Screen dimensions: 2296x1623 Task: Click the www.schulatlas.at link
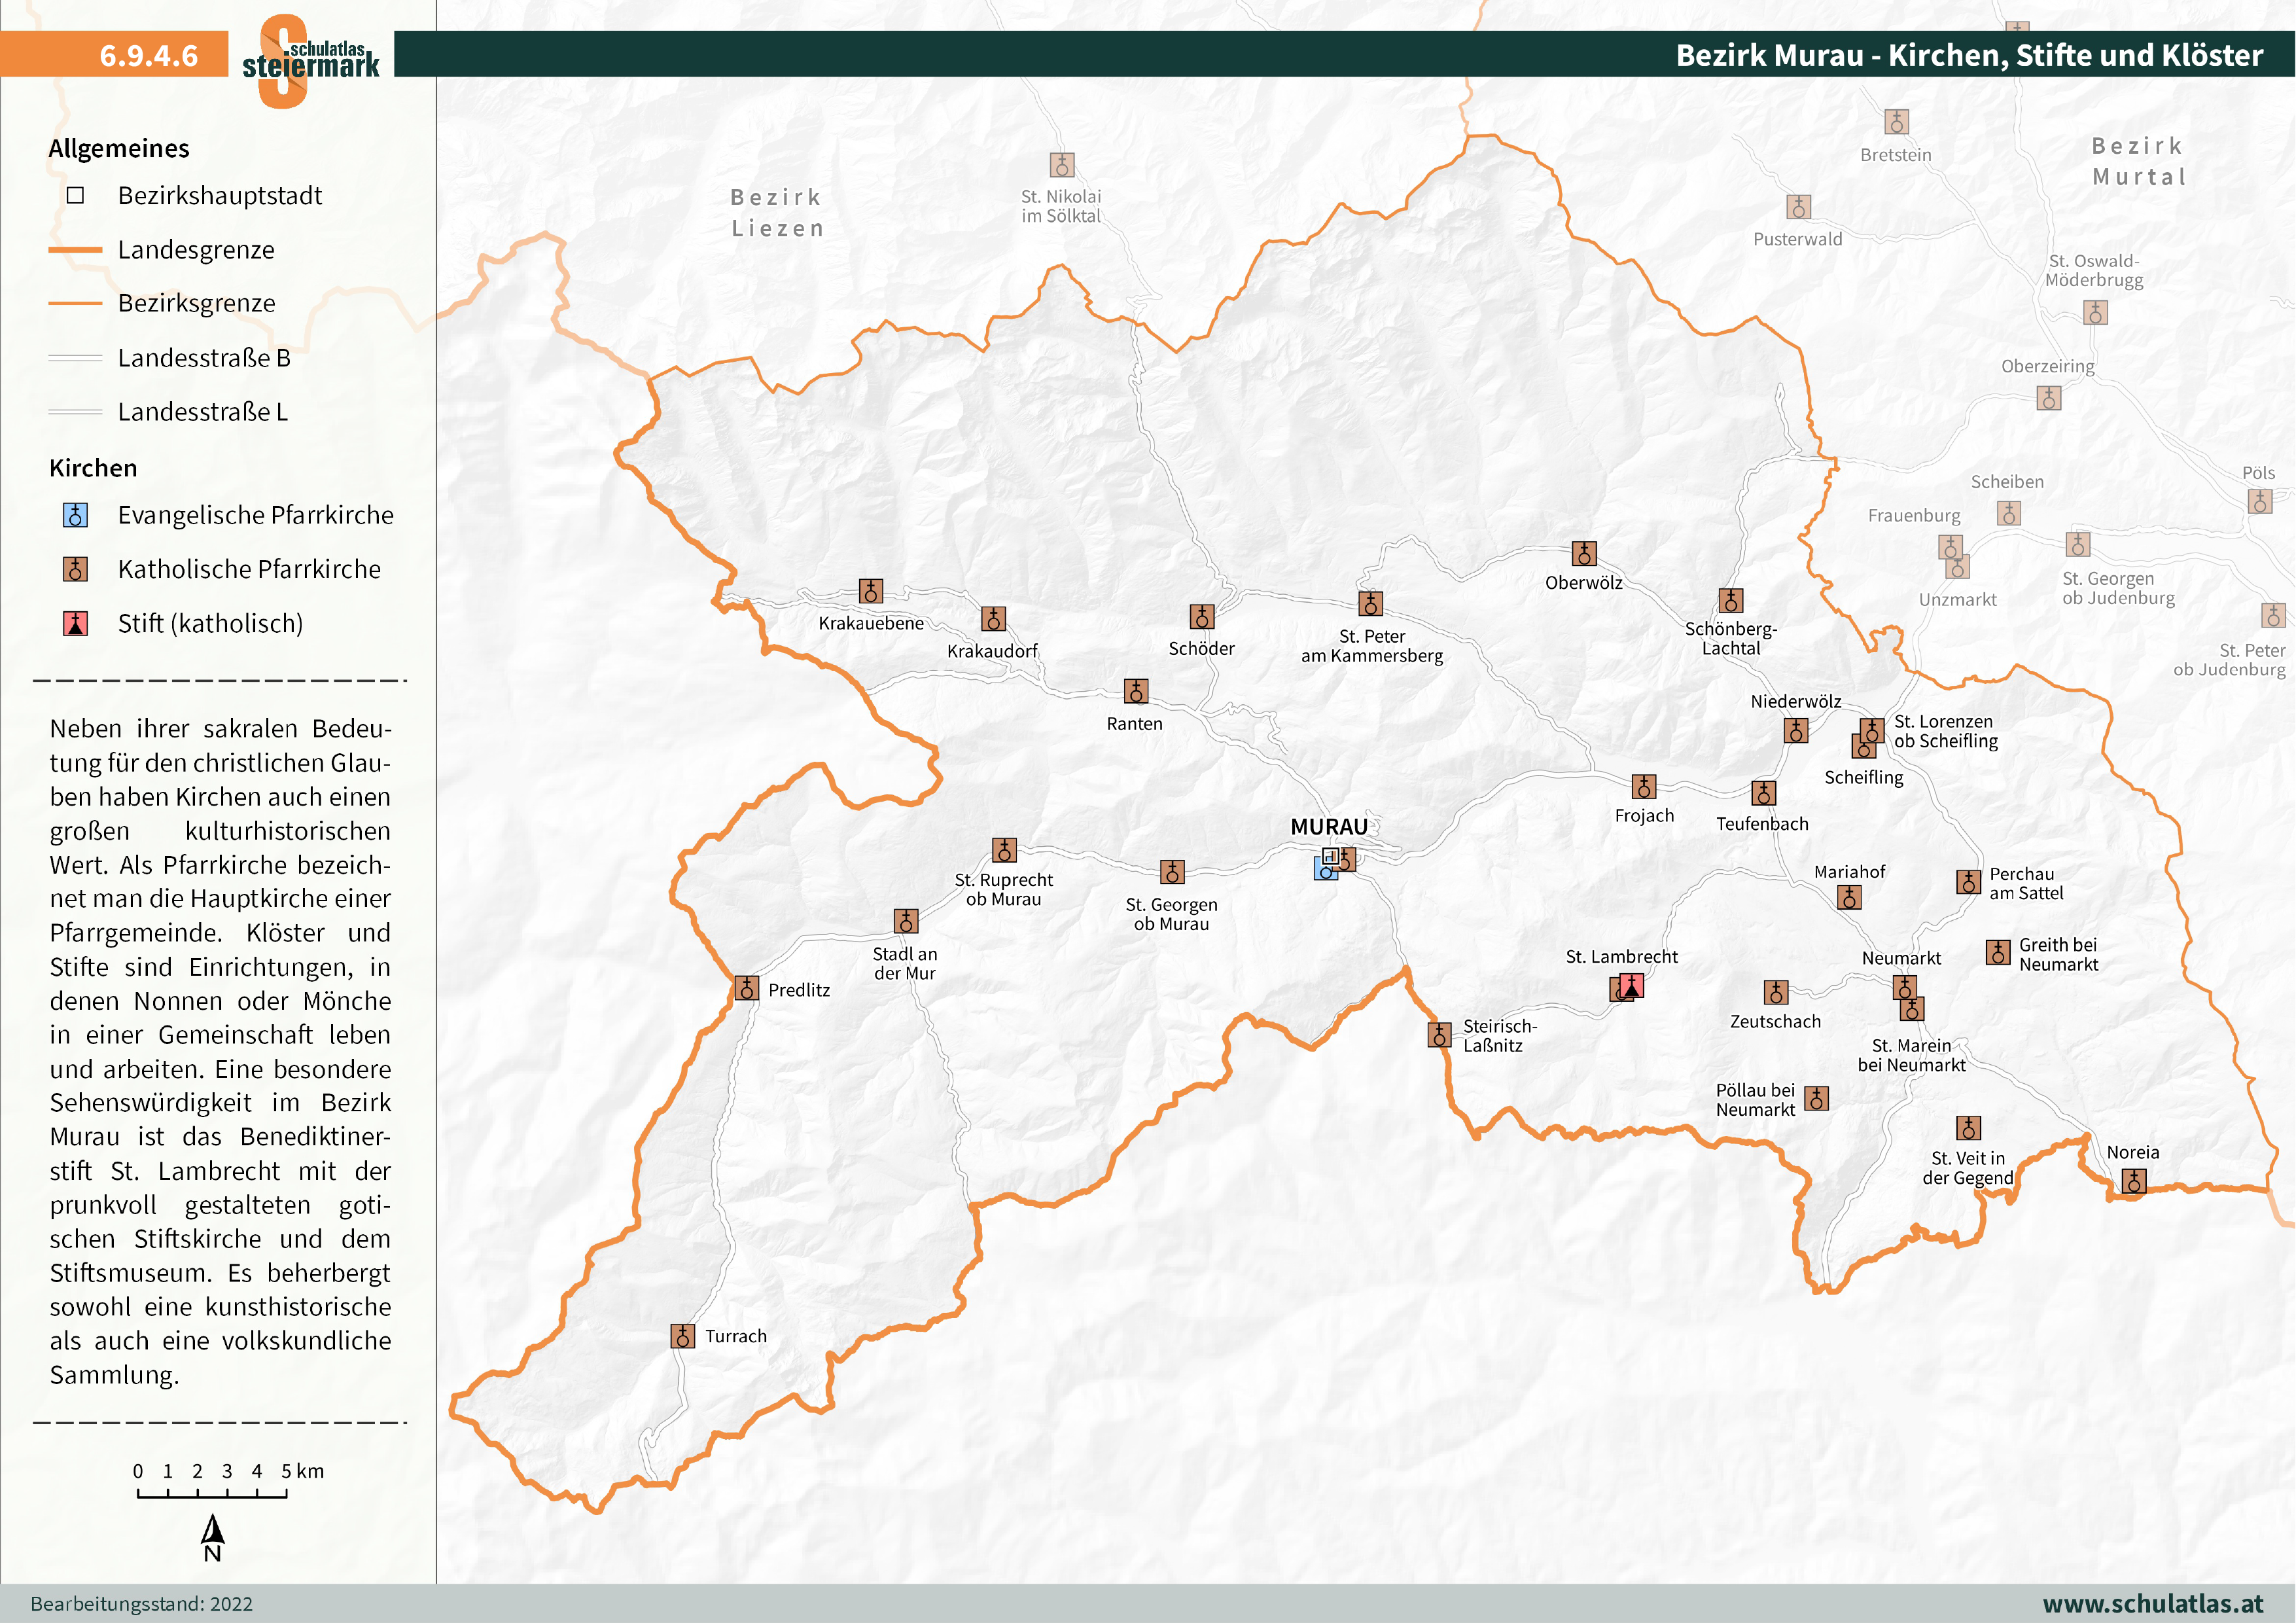click(x=2152, y=1603)
